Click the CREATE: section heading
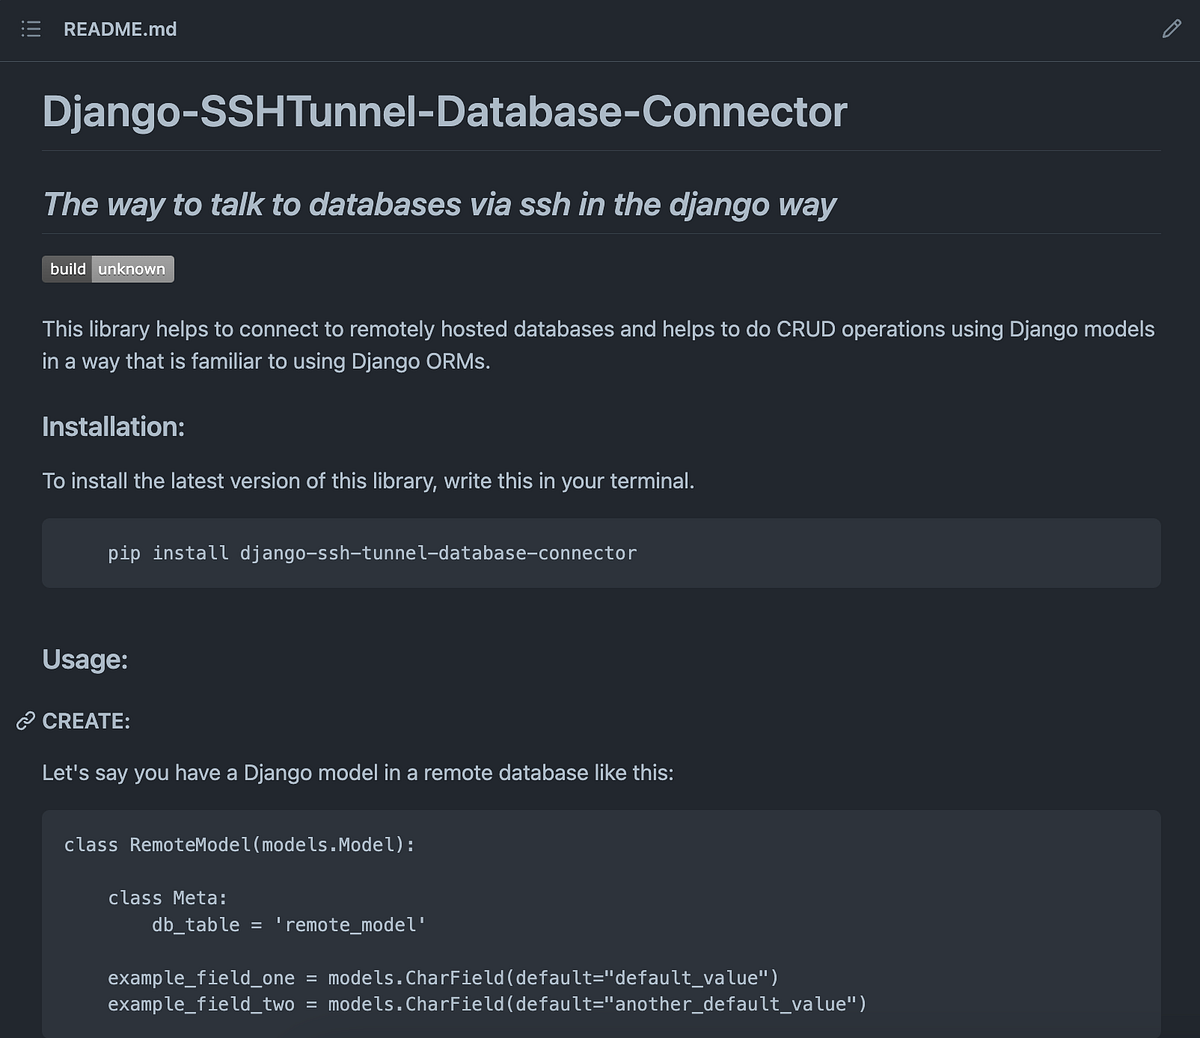 [85, 721]
